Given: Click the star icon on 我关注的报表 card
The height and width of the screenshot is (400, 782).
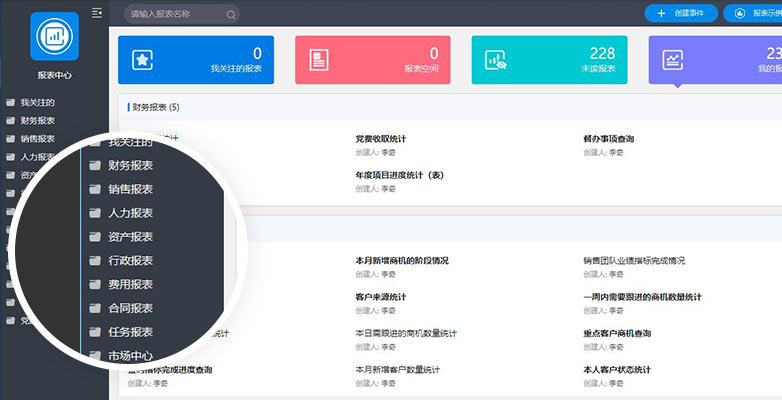Looking at the screenshot, I should [x=142, y=60].
